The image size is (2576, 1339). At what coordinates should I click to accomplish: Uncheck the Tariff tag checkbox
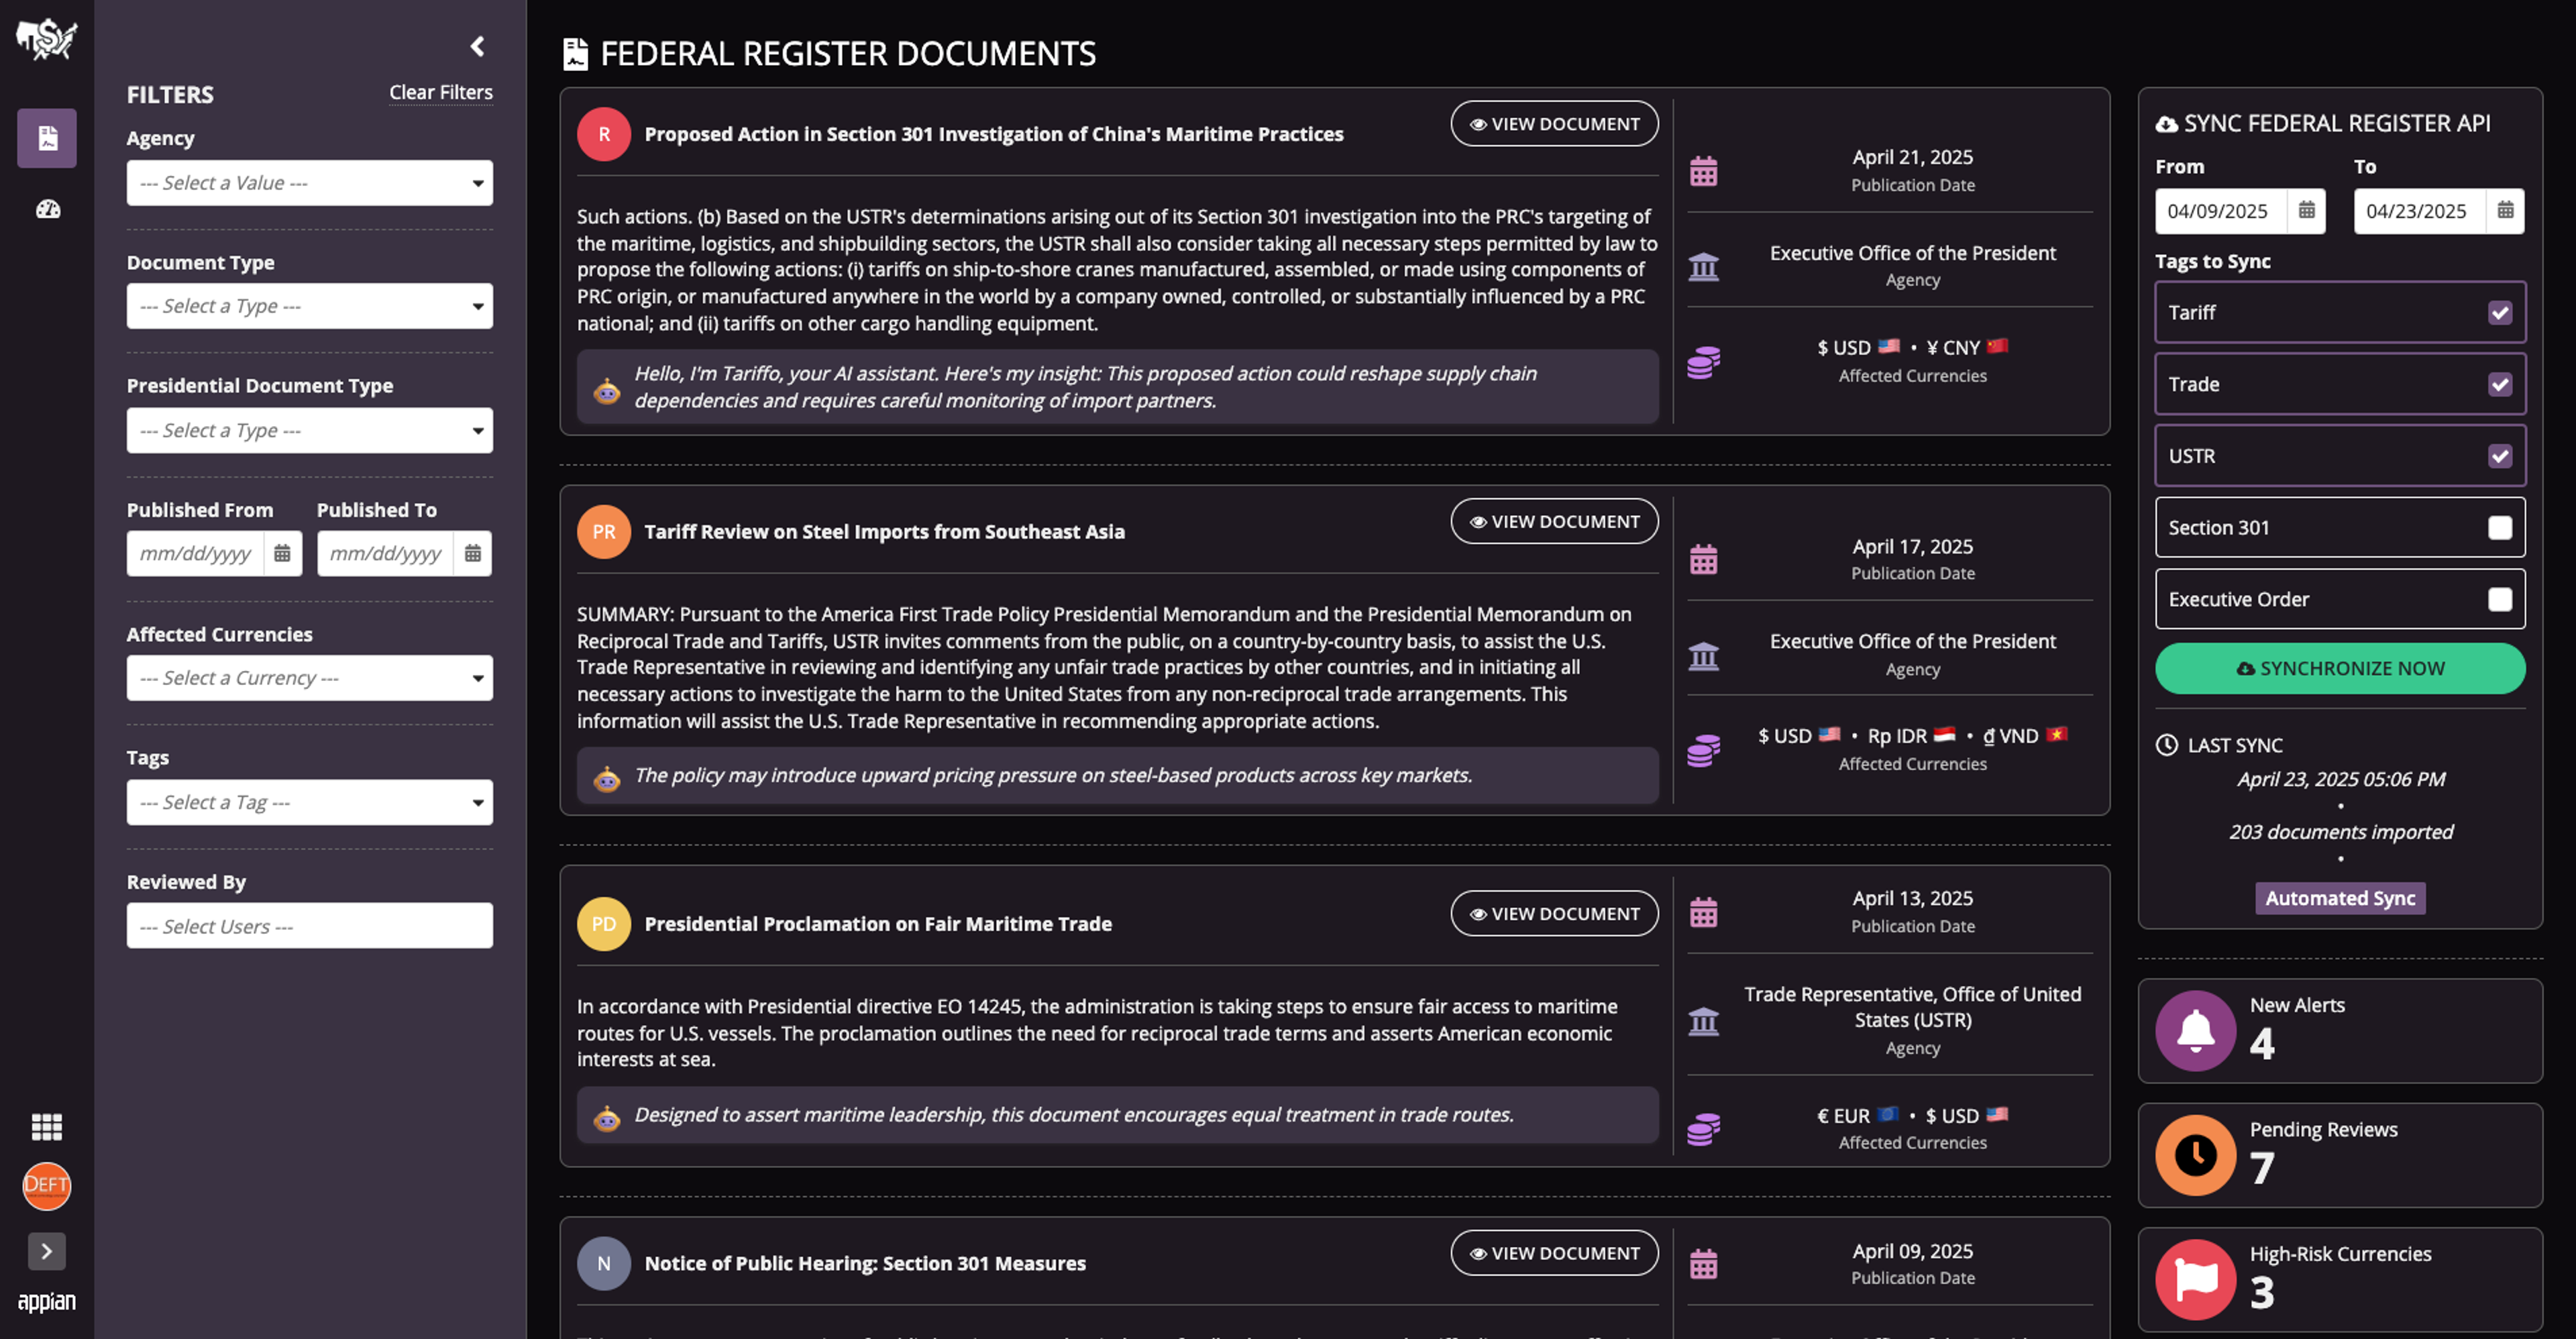pos(2500,313)
